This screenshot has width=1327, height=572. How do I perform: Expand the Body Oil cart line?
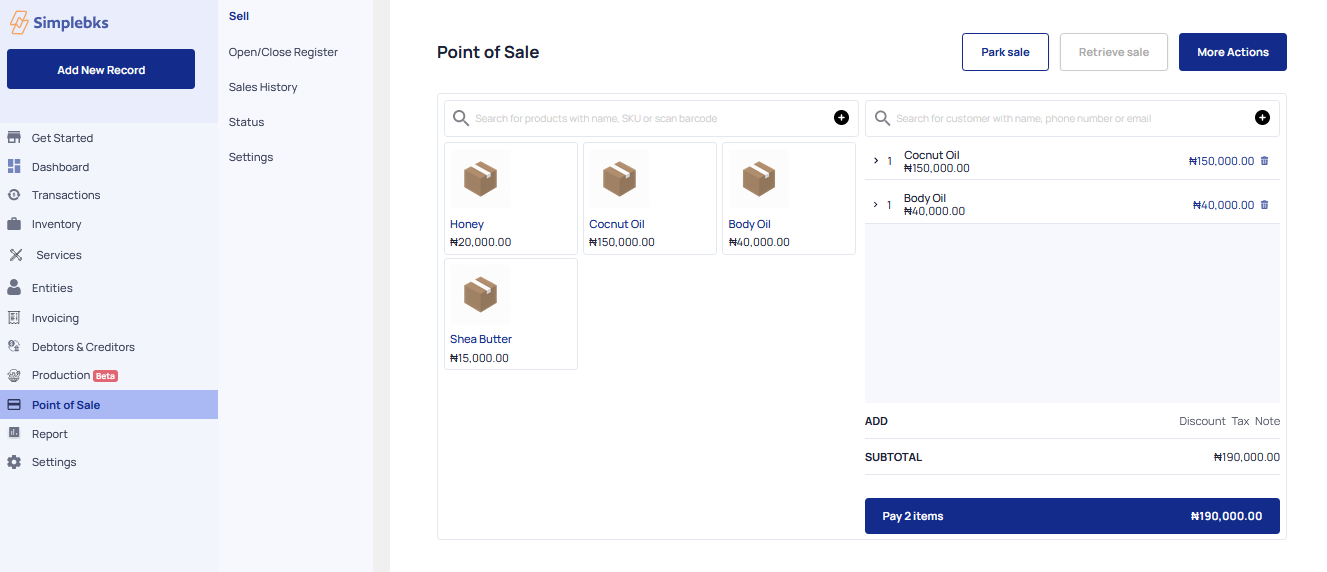pyautogui.click(x=876, y=205)
